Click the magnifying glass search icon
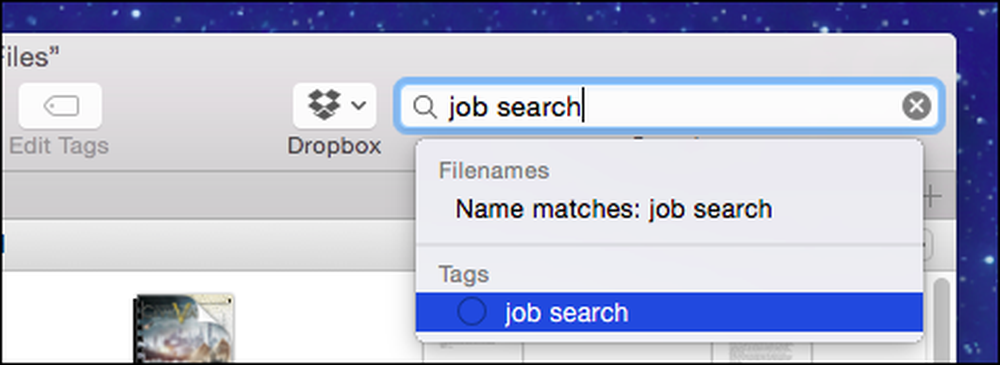 (x=424, y=107)
